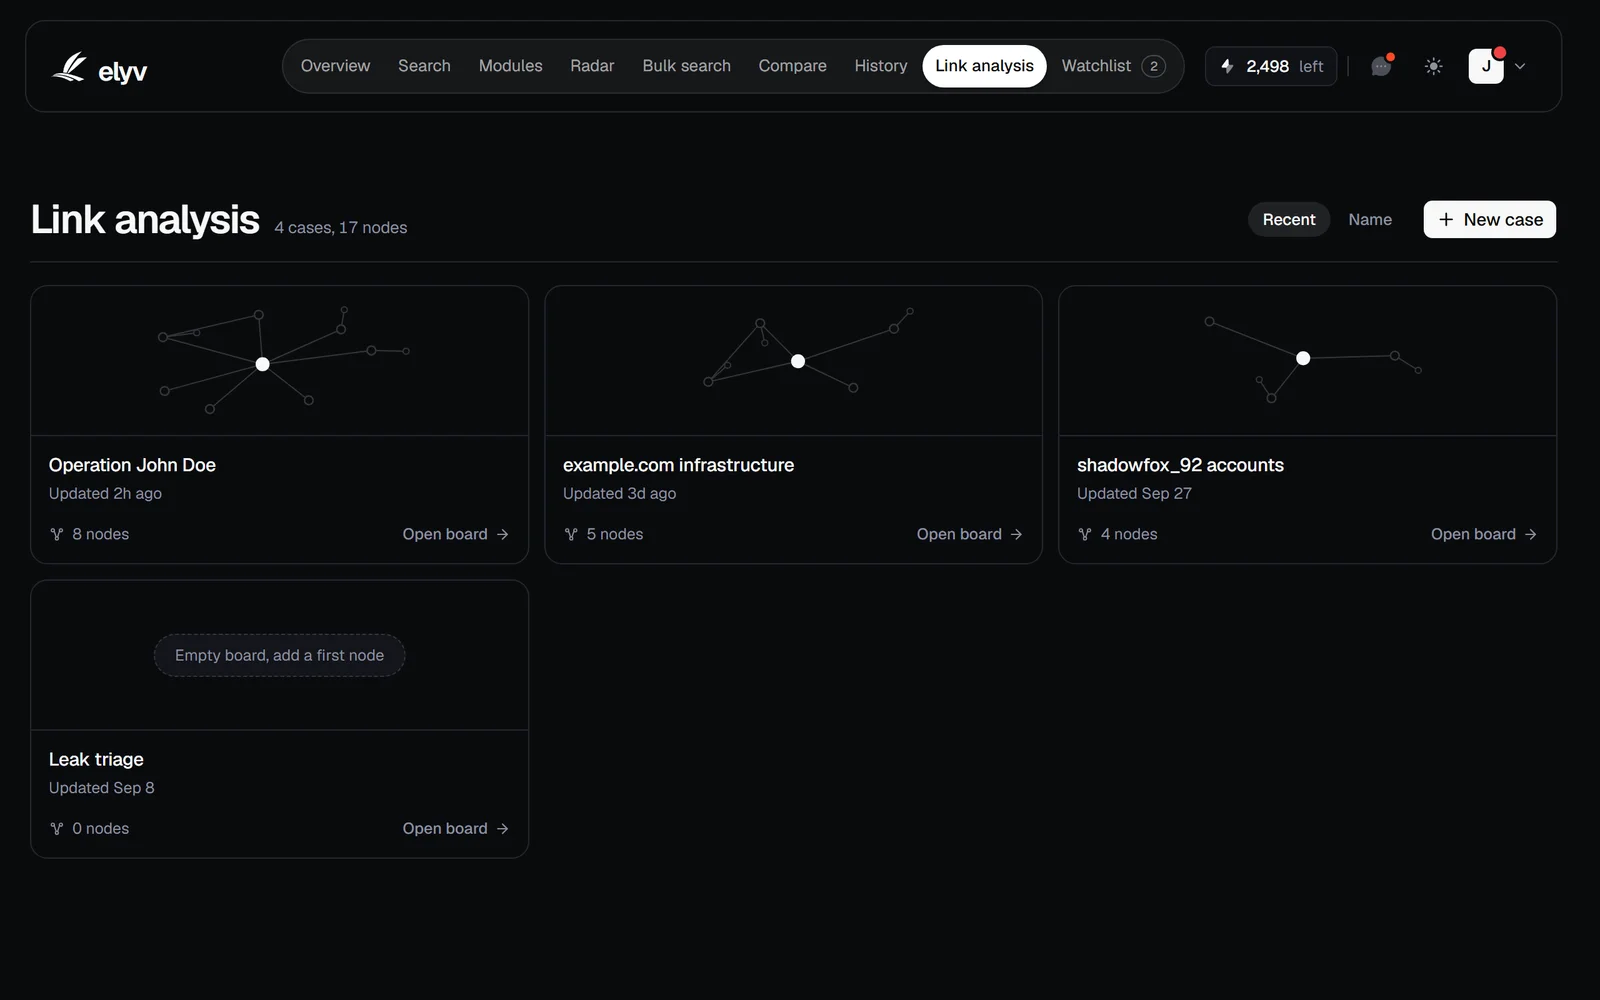Click the node icon on Operation John Doe
The image size is (1600, 1000).
pyautogui.click(x=57, y=534)
